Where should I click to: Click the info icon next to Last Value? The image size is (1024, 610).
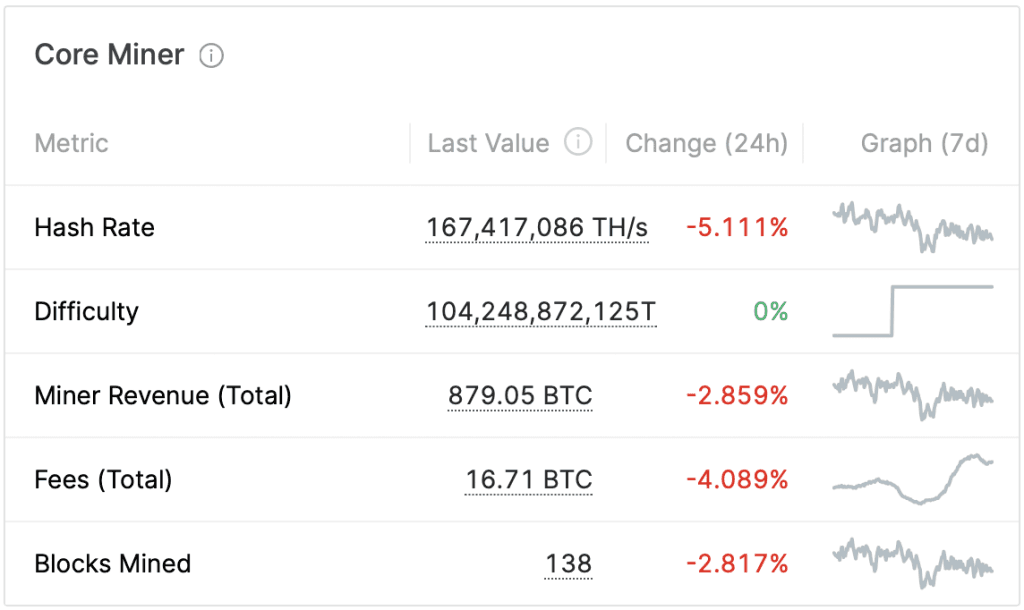coord(578,143)
